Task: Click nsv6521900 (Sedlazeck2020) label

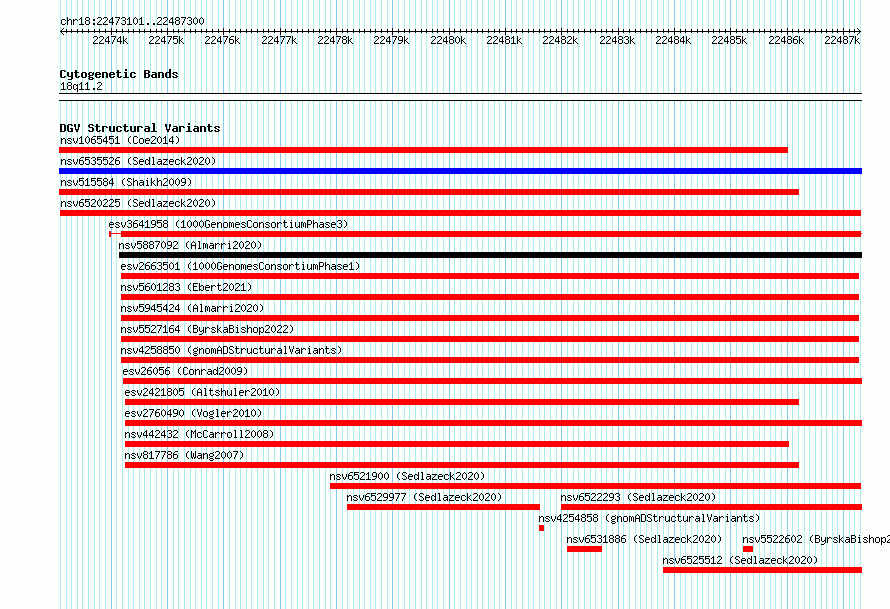Action: 408,476
